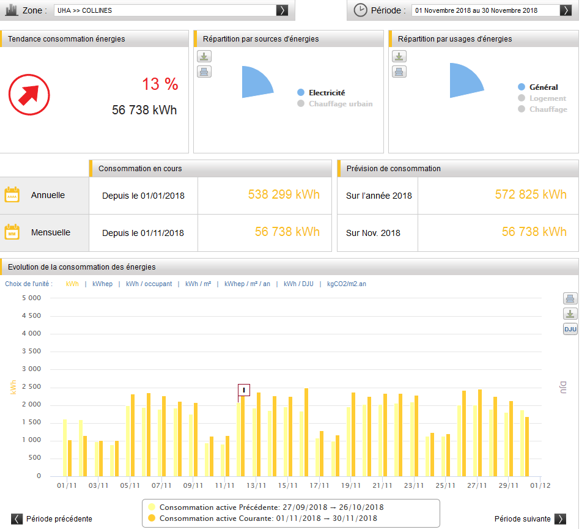Click the Période date range field
This screenshot has width=580, height=529.
[x=486, y=10]
